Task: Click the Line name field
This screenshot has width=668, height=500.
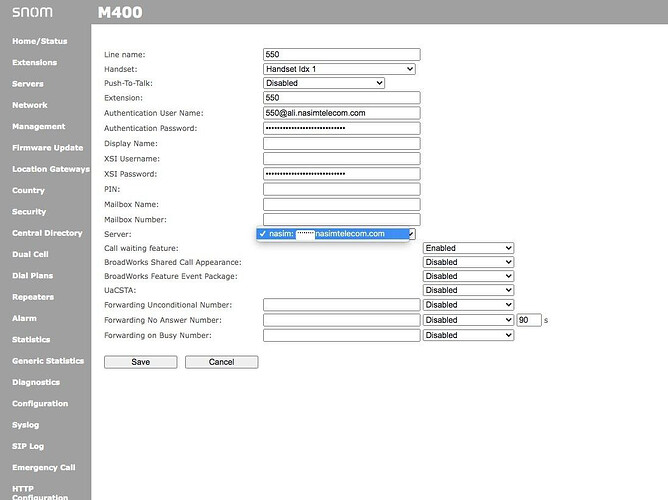Action: pos(342,55)
